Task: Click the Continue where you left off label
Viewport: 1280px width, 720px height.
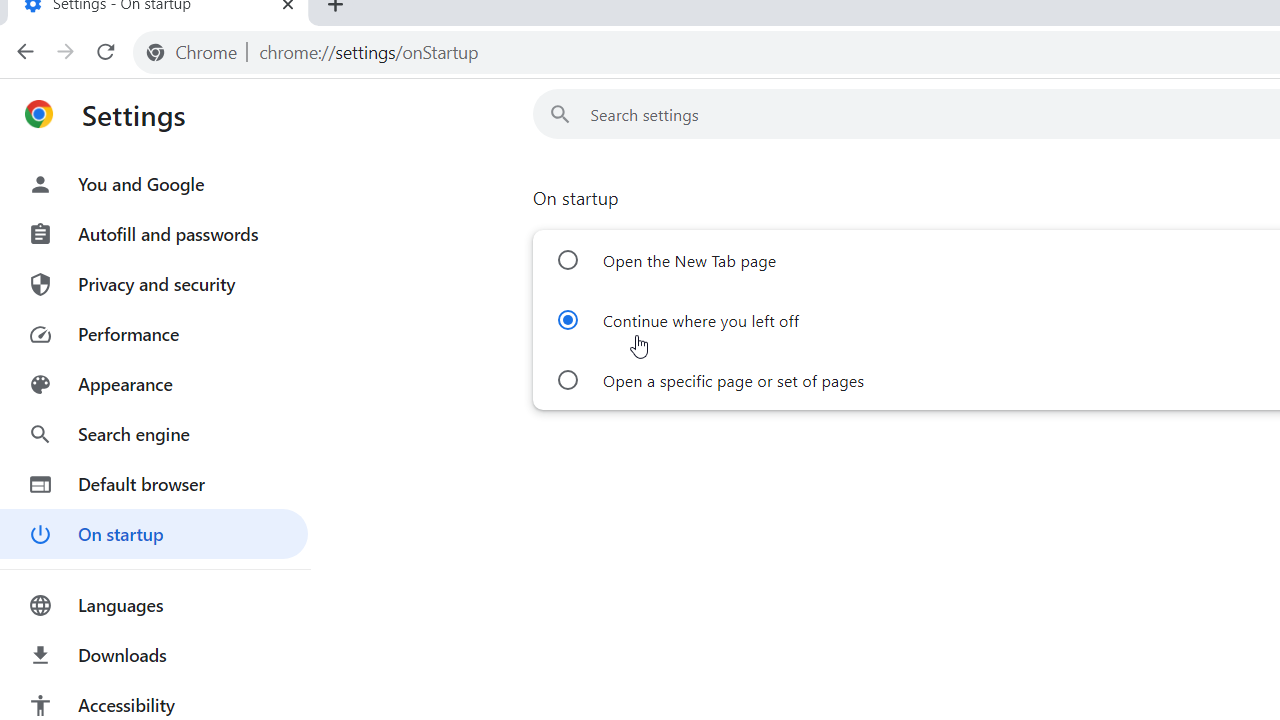Action: (x=701, y=321)
